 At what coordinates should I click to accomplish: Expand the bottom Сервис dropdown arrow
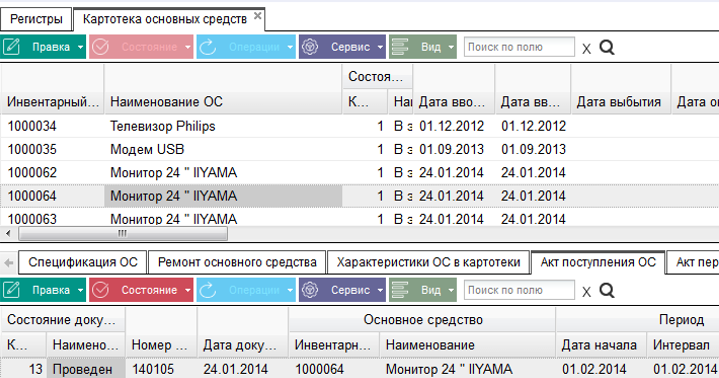[380, 290]
